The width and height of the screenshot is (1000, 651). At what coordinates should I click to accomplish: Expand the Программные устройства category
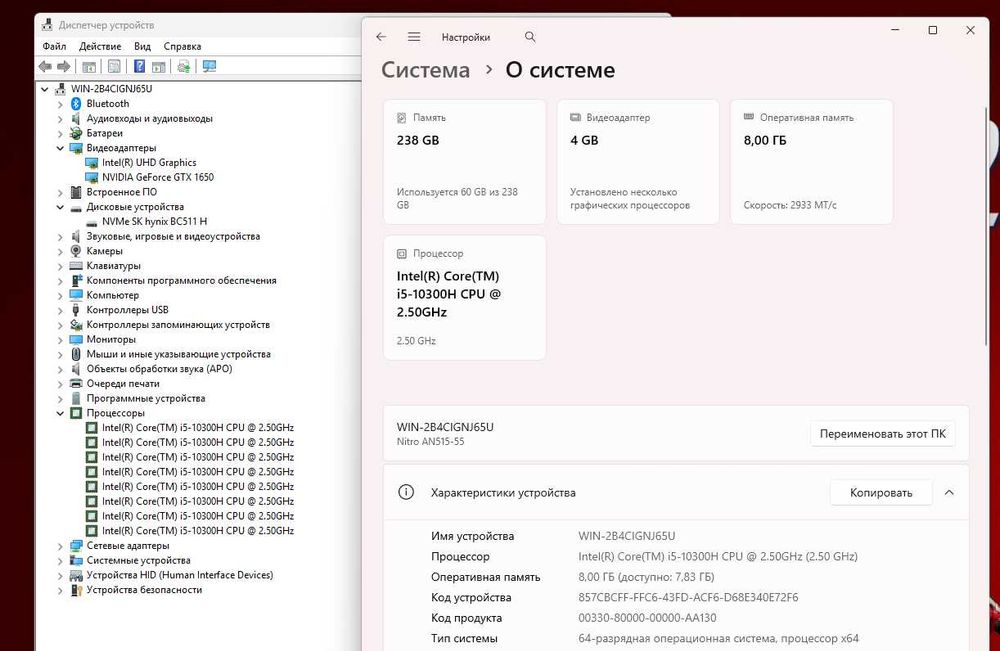(x=60, y=399)
